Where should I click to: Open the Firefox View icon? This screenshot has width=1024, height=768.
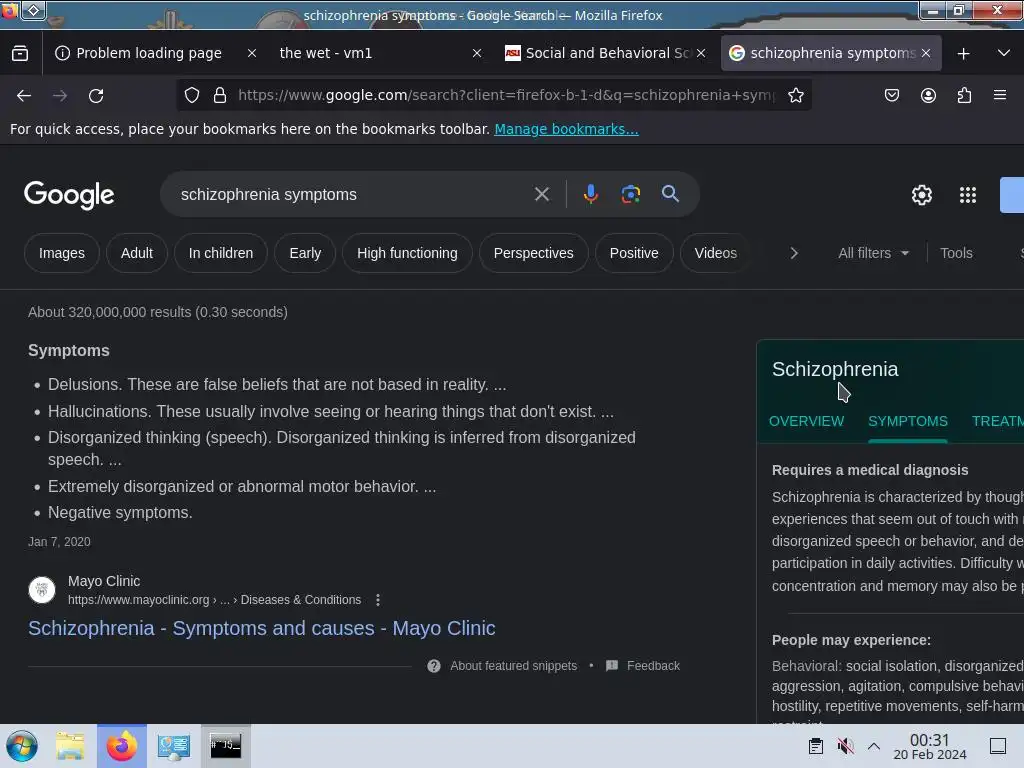click(20, 53)
